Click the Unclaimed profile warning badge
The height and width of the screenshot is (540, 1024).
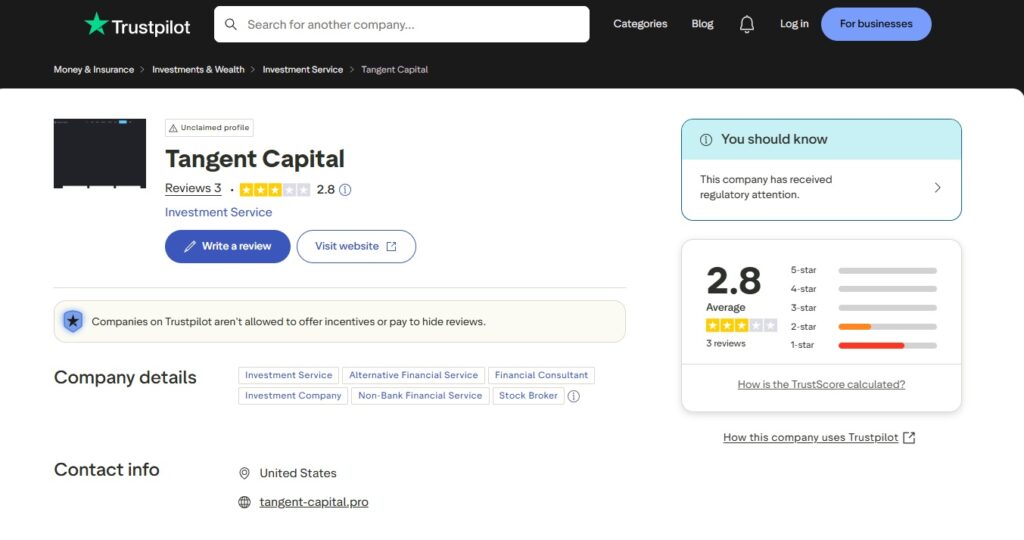point(209,128)
